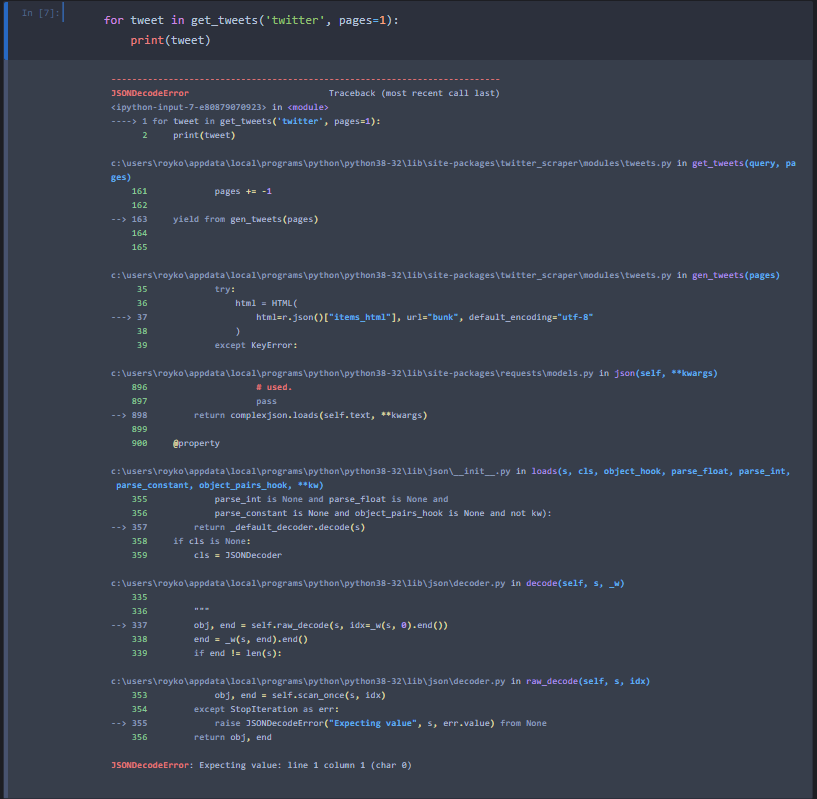Click the line '36 html = HTML('
Image resolution: width=817 pixels, height=799 pixels.
[217, 303]
